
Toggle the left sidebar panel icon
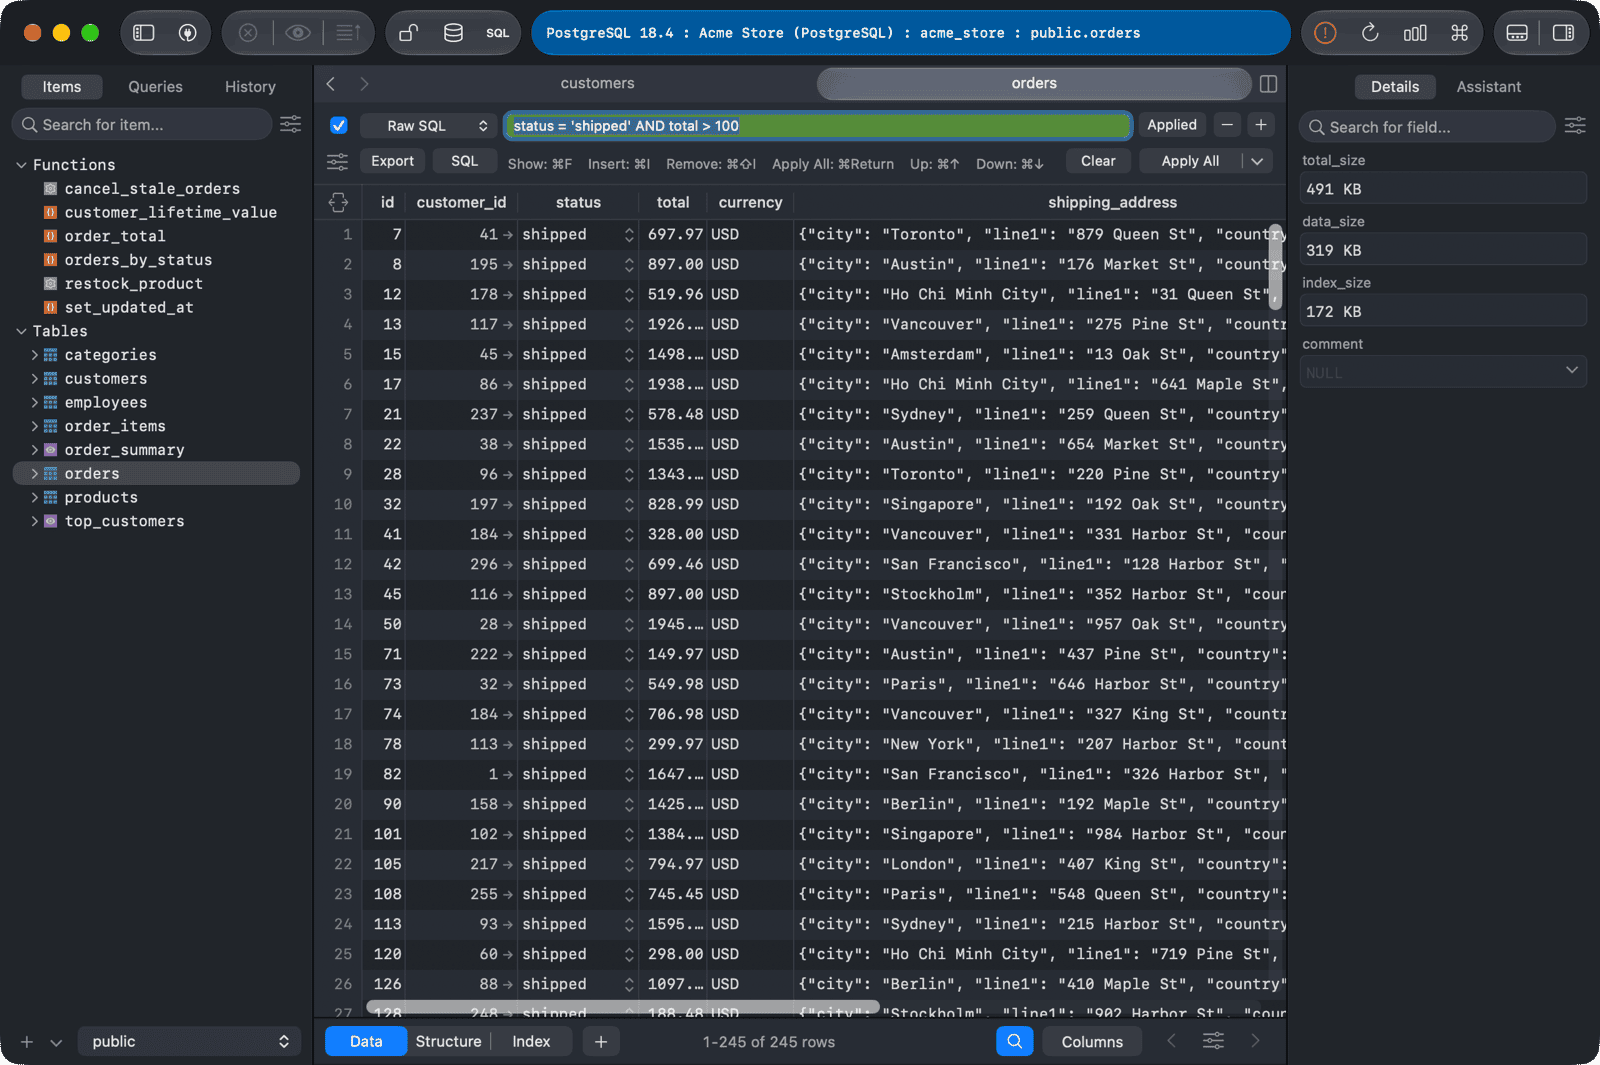point(144,33)
